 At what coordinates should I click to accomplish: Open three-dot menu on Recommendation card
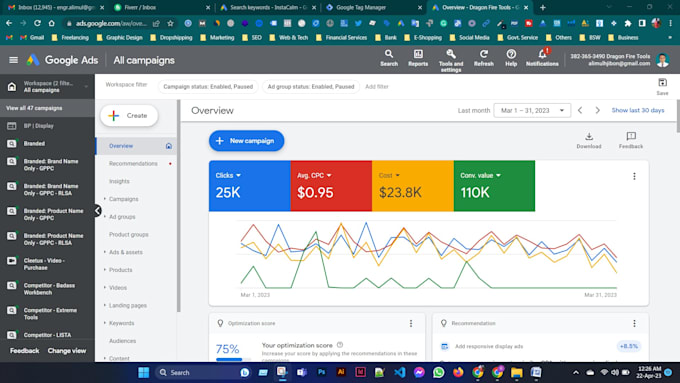click(x=634, y=323)
